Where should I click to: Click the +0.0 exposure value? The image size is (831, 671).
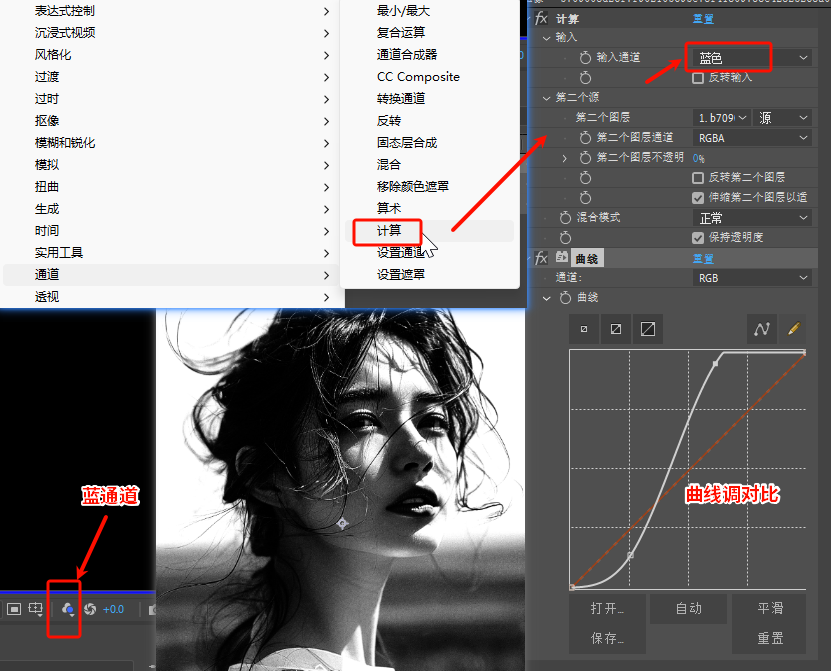[113, 610]
